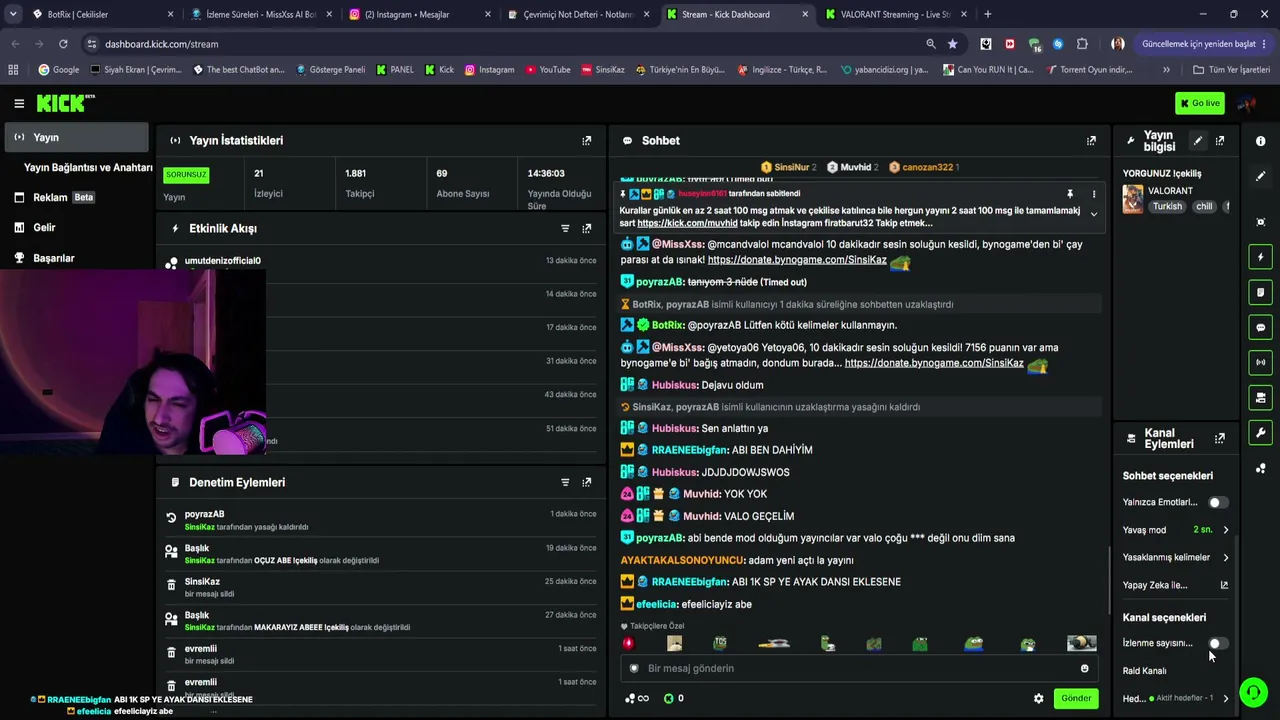The image size is (1280, 720).
Task: Expand Yasaklanmış kelimeler settings
Action: point(1225,557)
